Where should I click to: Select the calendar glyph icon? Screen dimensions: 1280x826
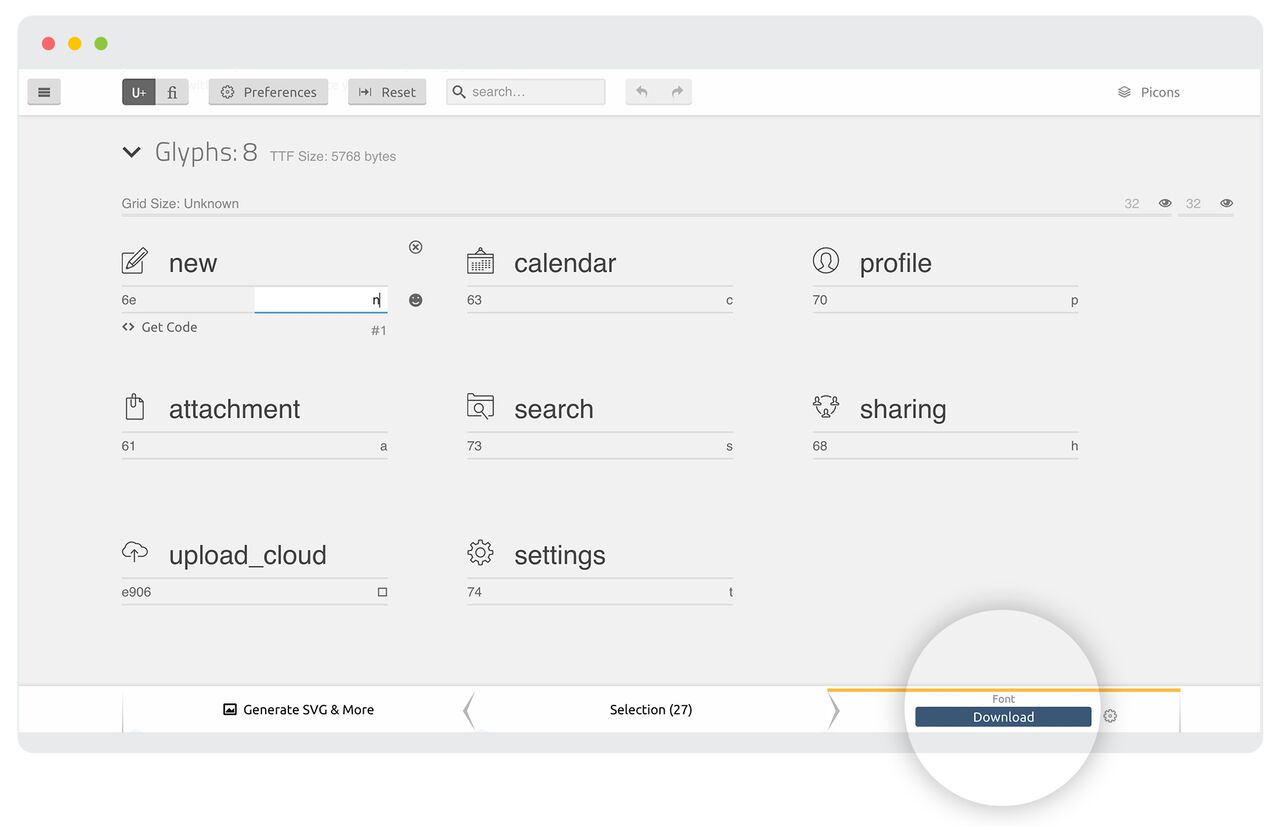[x=481, y=262]
